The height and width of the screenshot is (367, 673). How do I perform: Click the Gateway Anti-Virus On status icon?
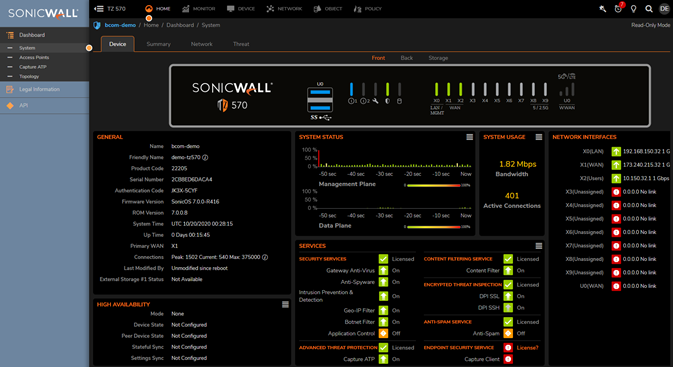click(x=383, y=270)
